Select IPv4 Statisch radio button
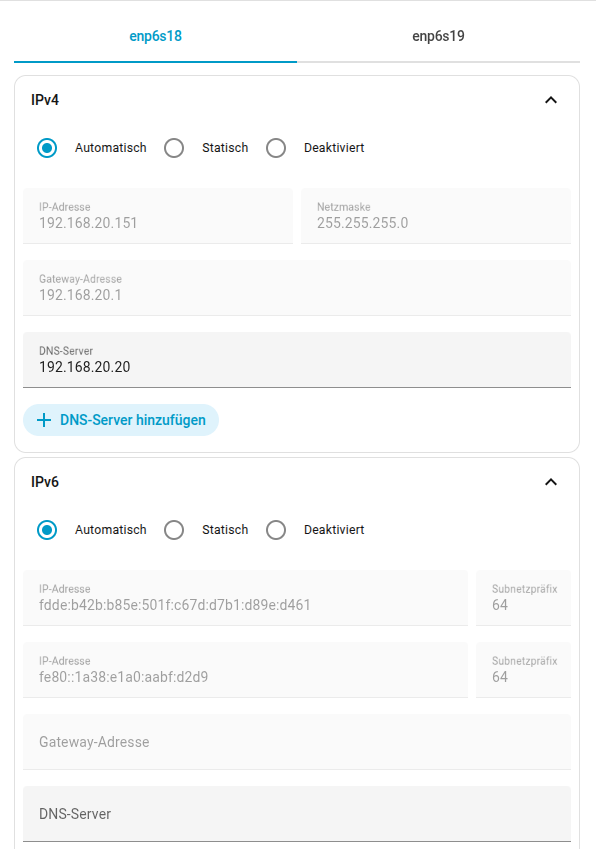The height and width of the screenshot is (849, 596). coord(174,148)
